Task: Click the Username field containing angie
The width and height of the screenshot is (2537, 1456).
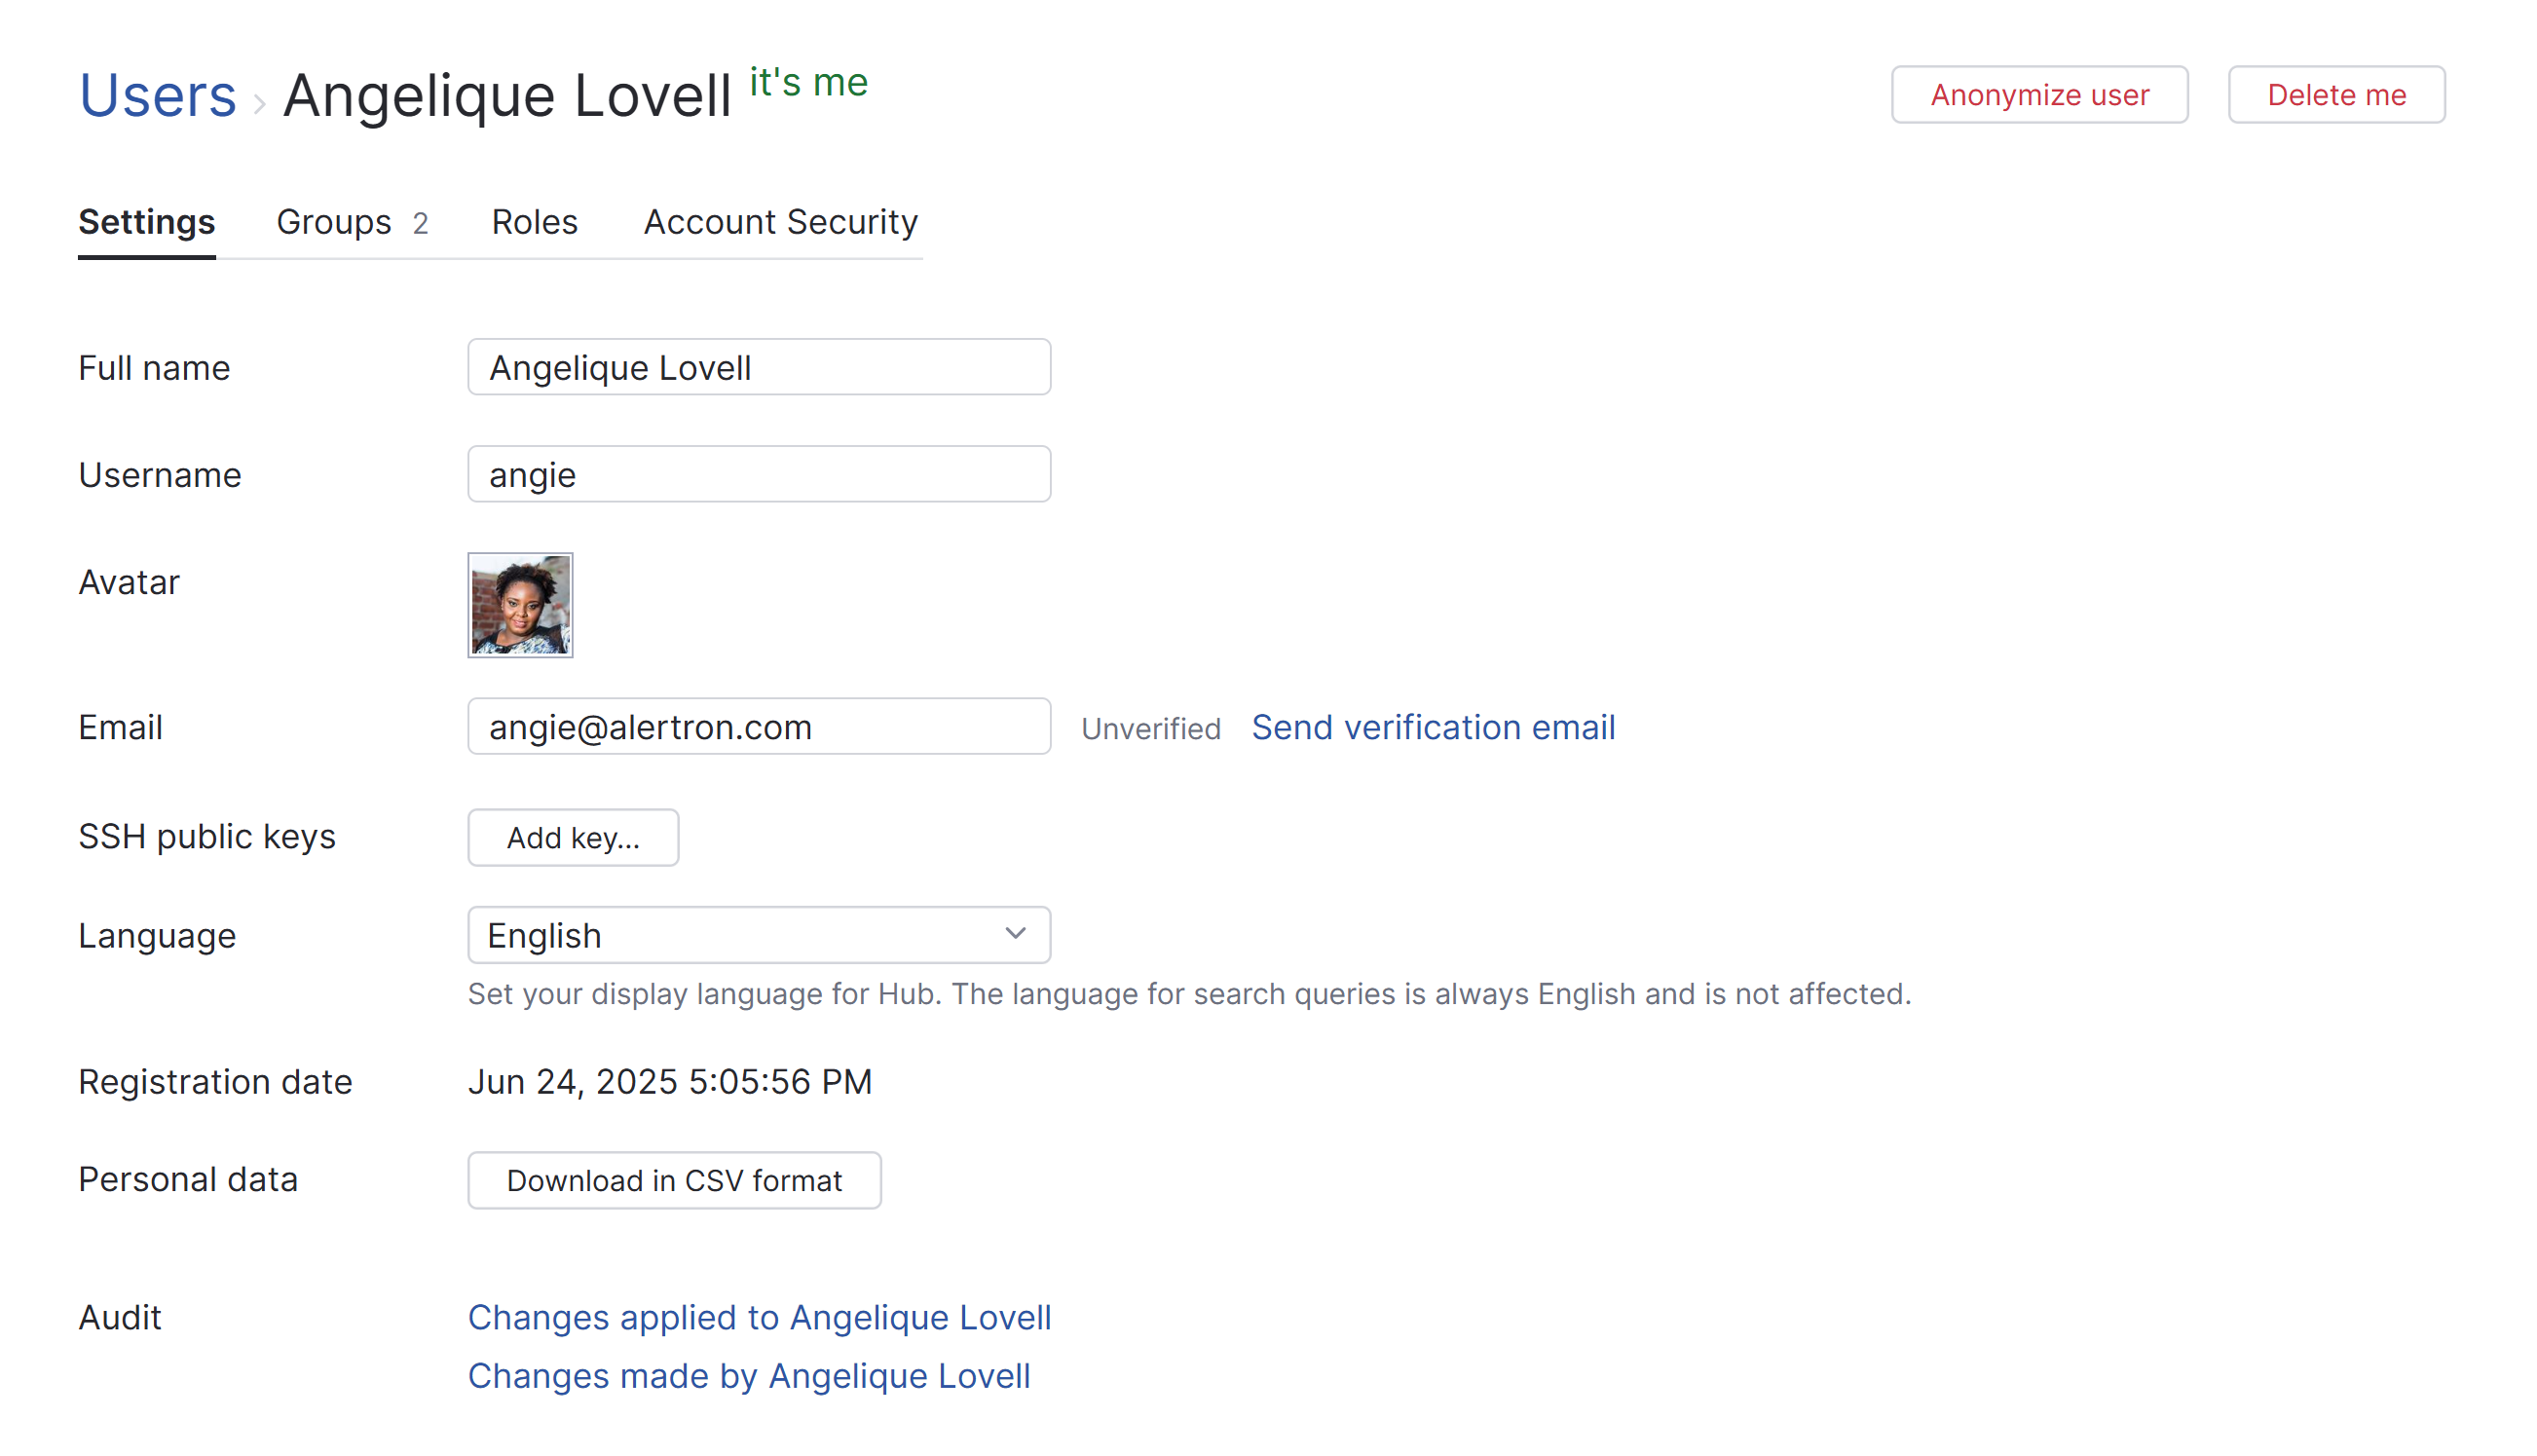Action: pos(758,474)
